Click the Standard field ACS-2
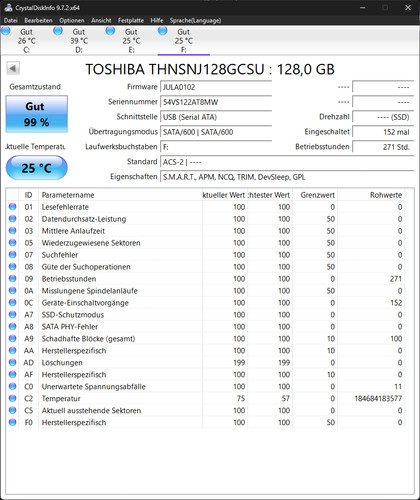The image size is (420, 500). [287, 162]
